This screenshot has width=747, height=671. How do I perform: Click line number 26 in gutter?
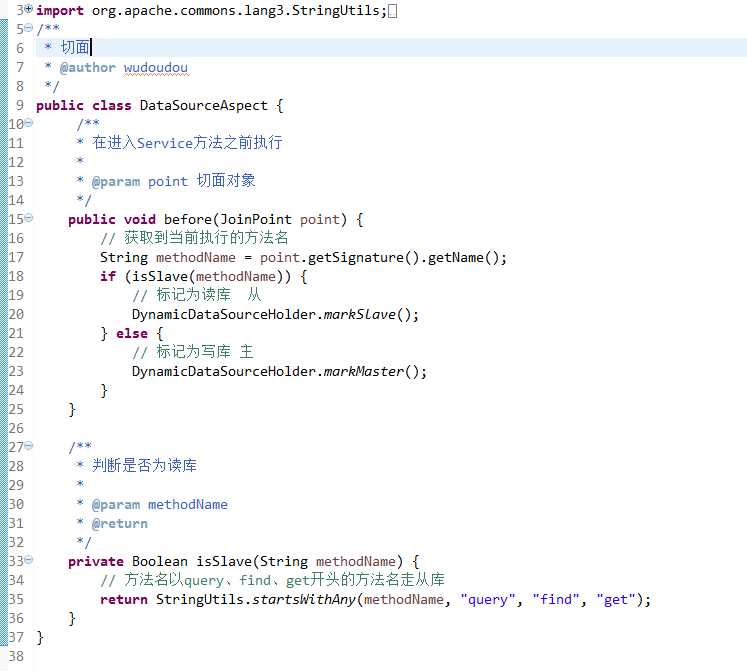[16, 428]
